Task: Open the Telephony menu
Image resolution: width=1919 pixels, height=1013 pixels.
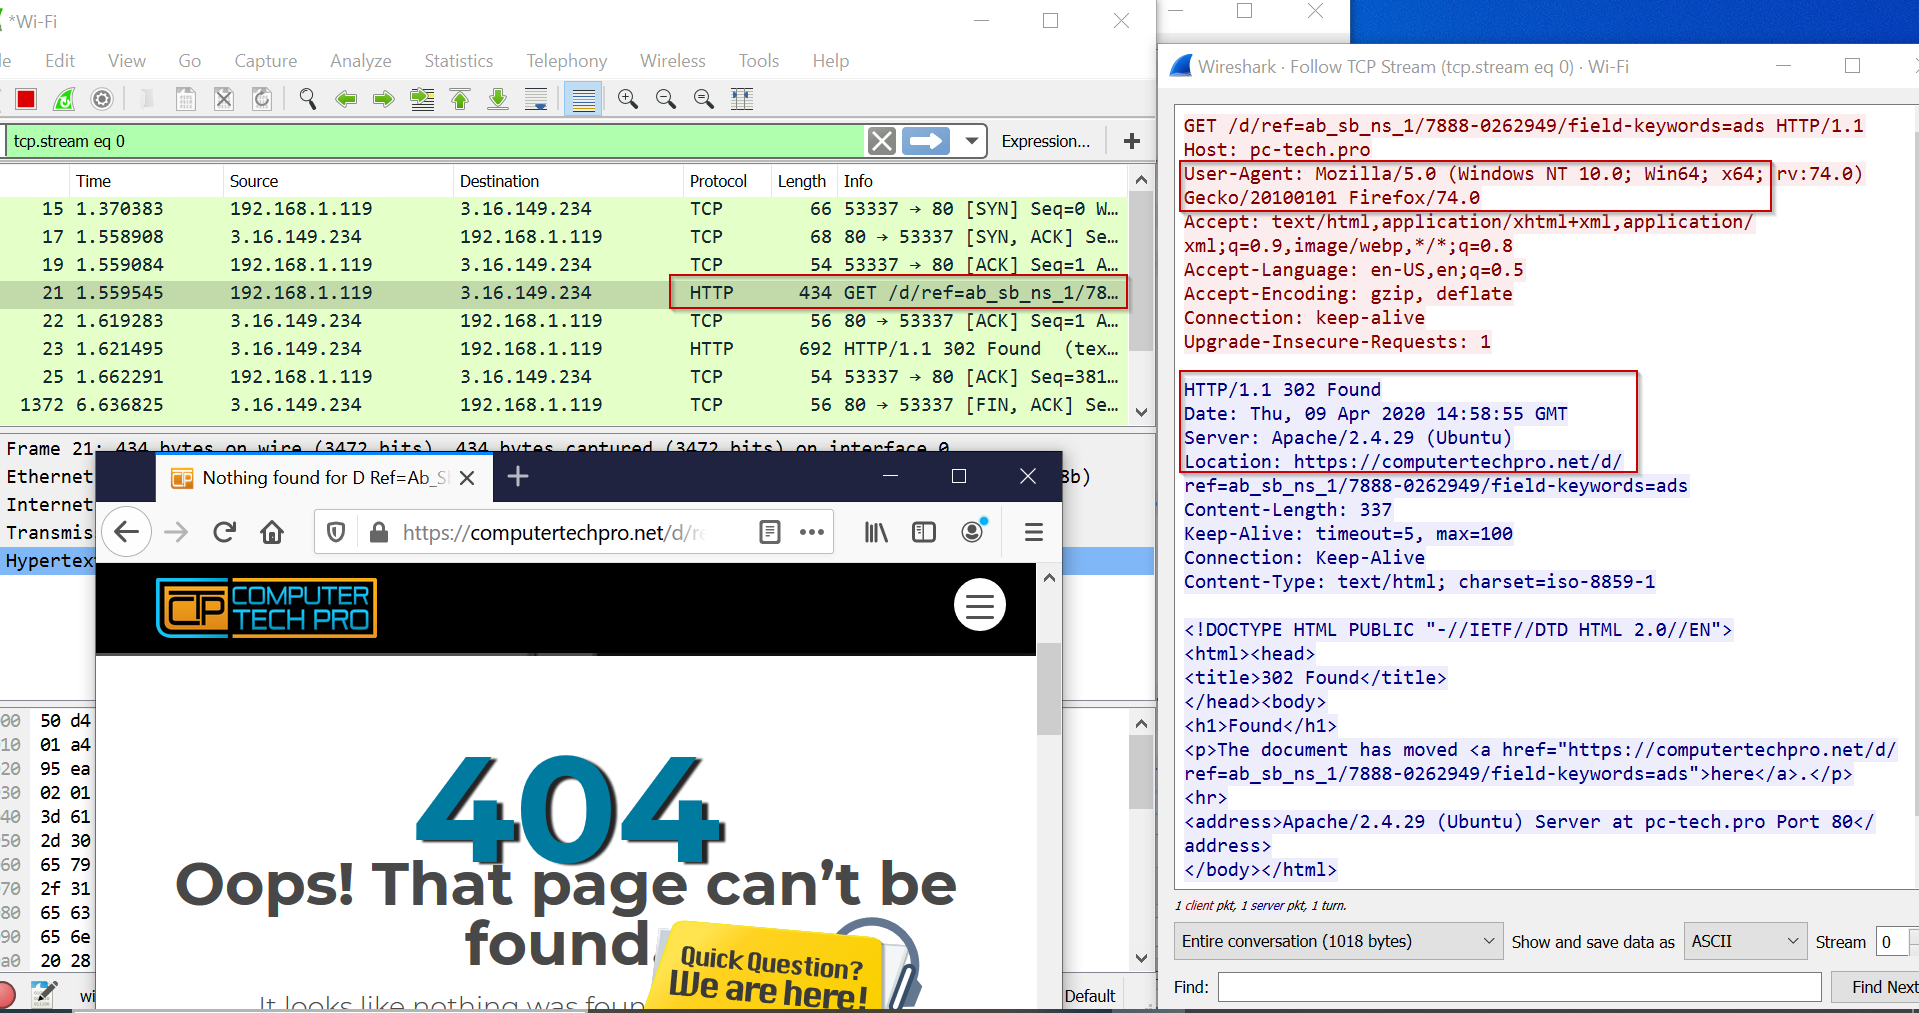Action: tap(567, 61)
